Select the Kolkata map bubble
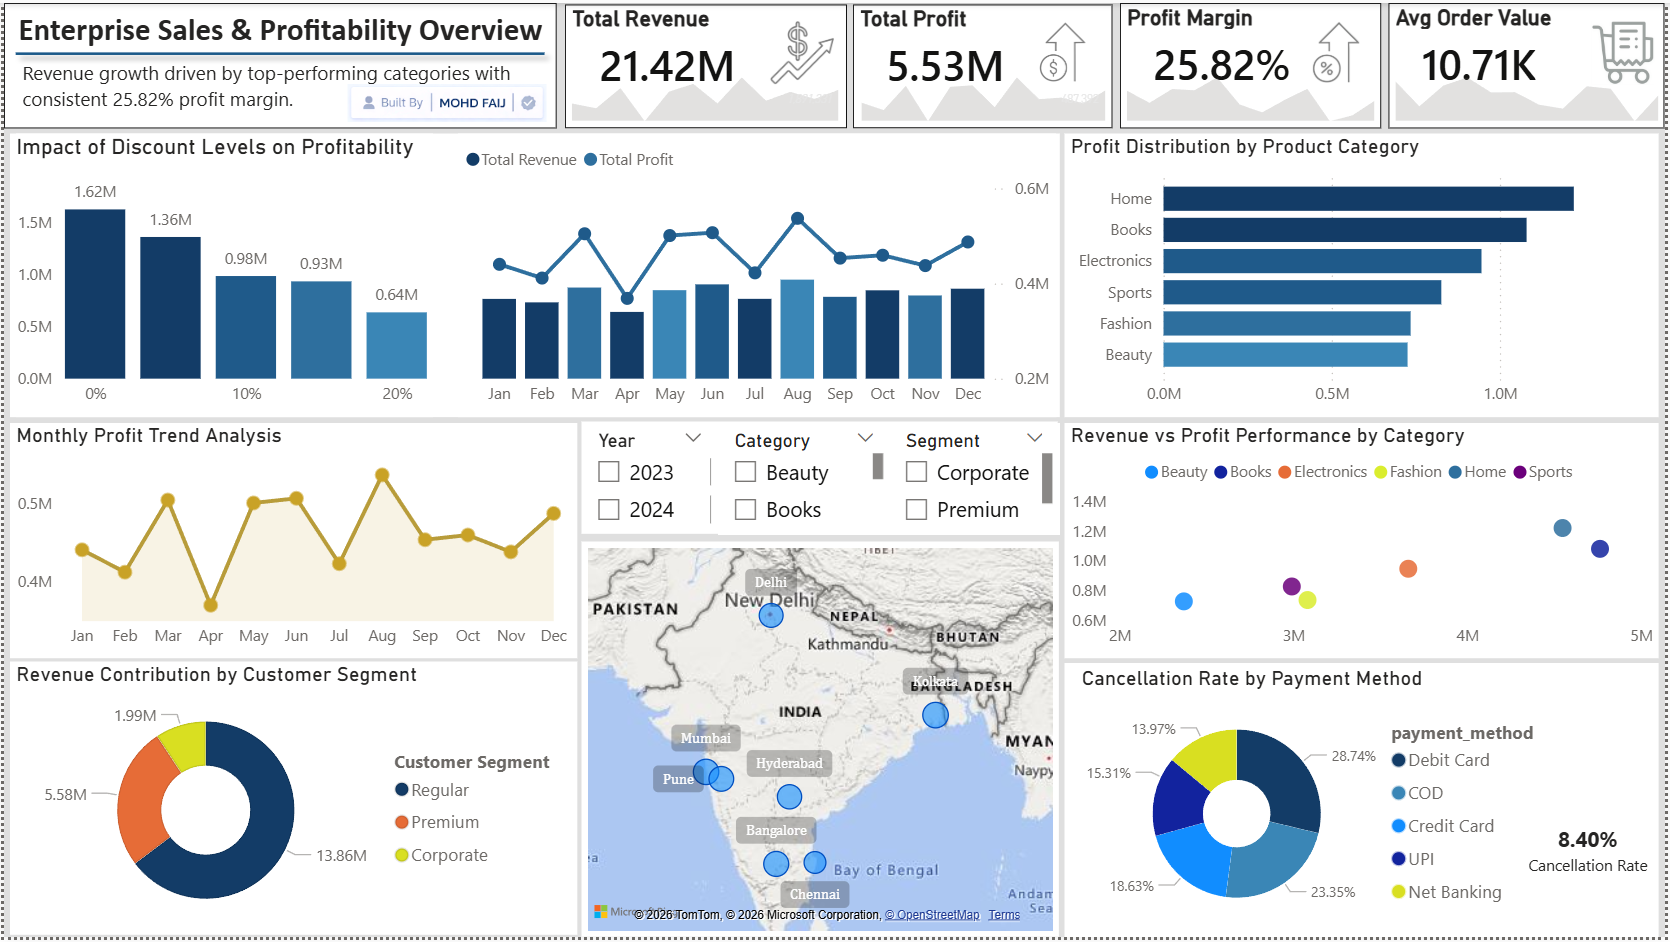This screenshot has width=1670, height=942. pyautogui.click(x=935, y=715)
